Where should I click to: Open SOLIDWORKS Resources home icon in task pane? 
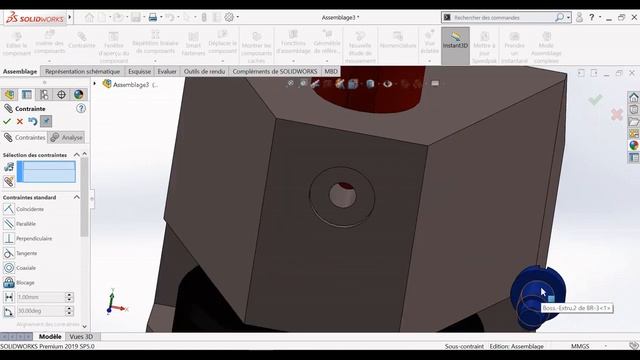pos(633,98)
